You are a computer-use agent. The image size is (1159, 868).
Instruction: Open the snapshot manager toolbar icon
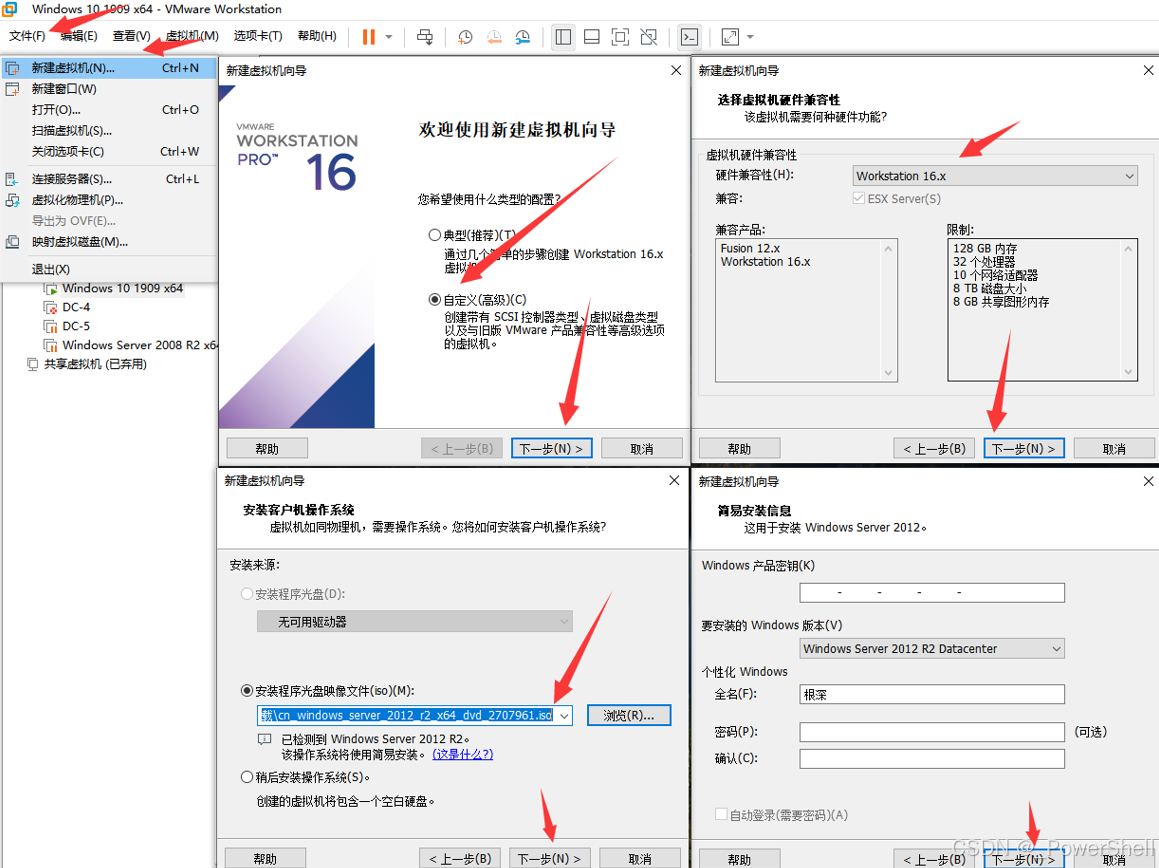[523, 37]
